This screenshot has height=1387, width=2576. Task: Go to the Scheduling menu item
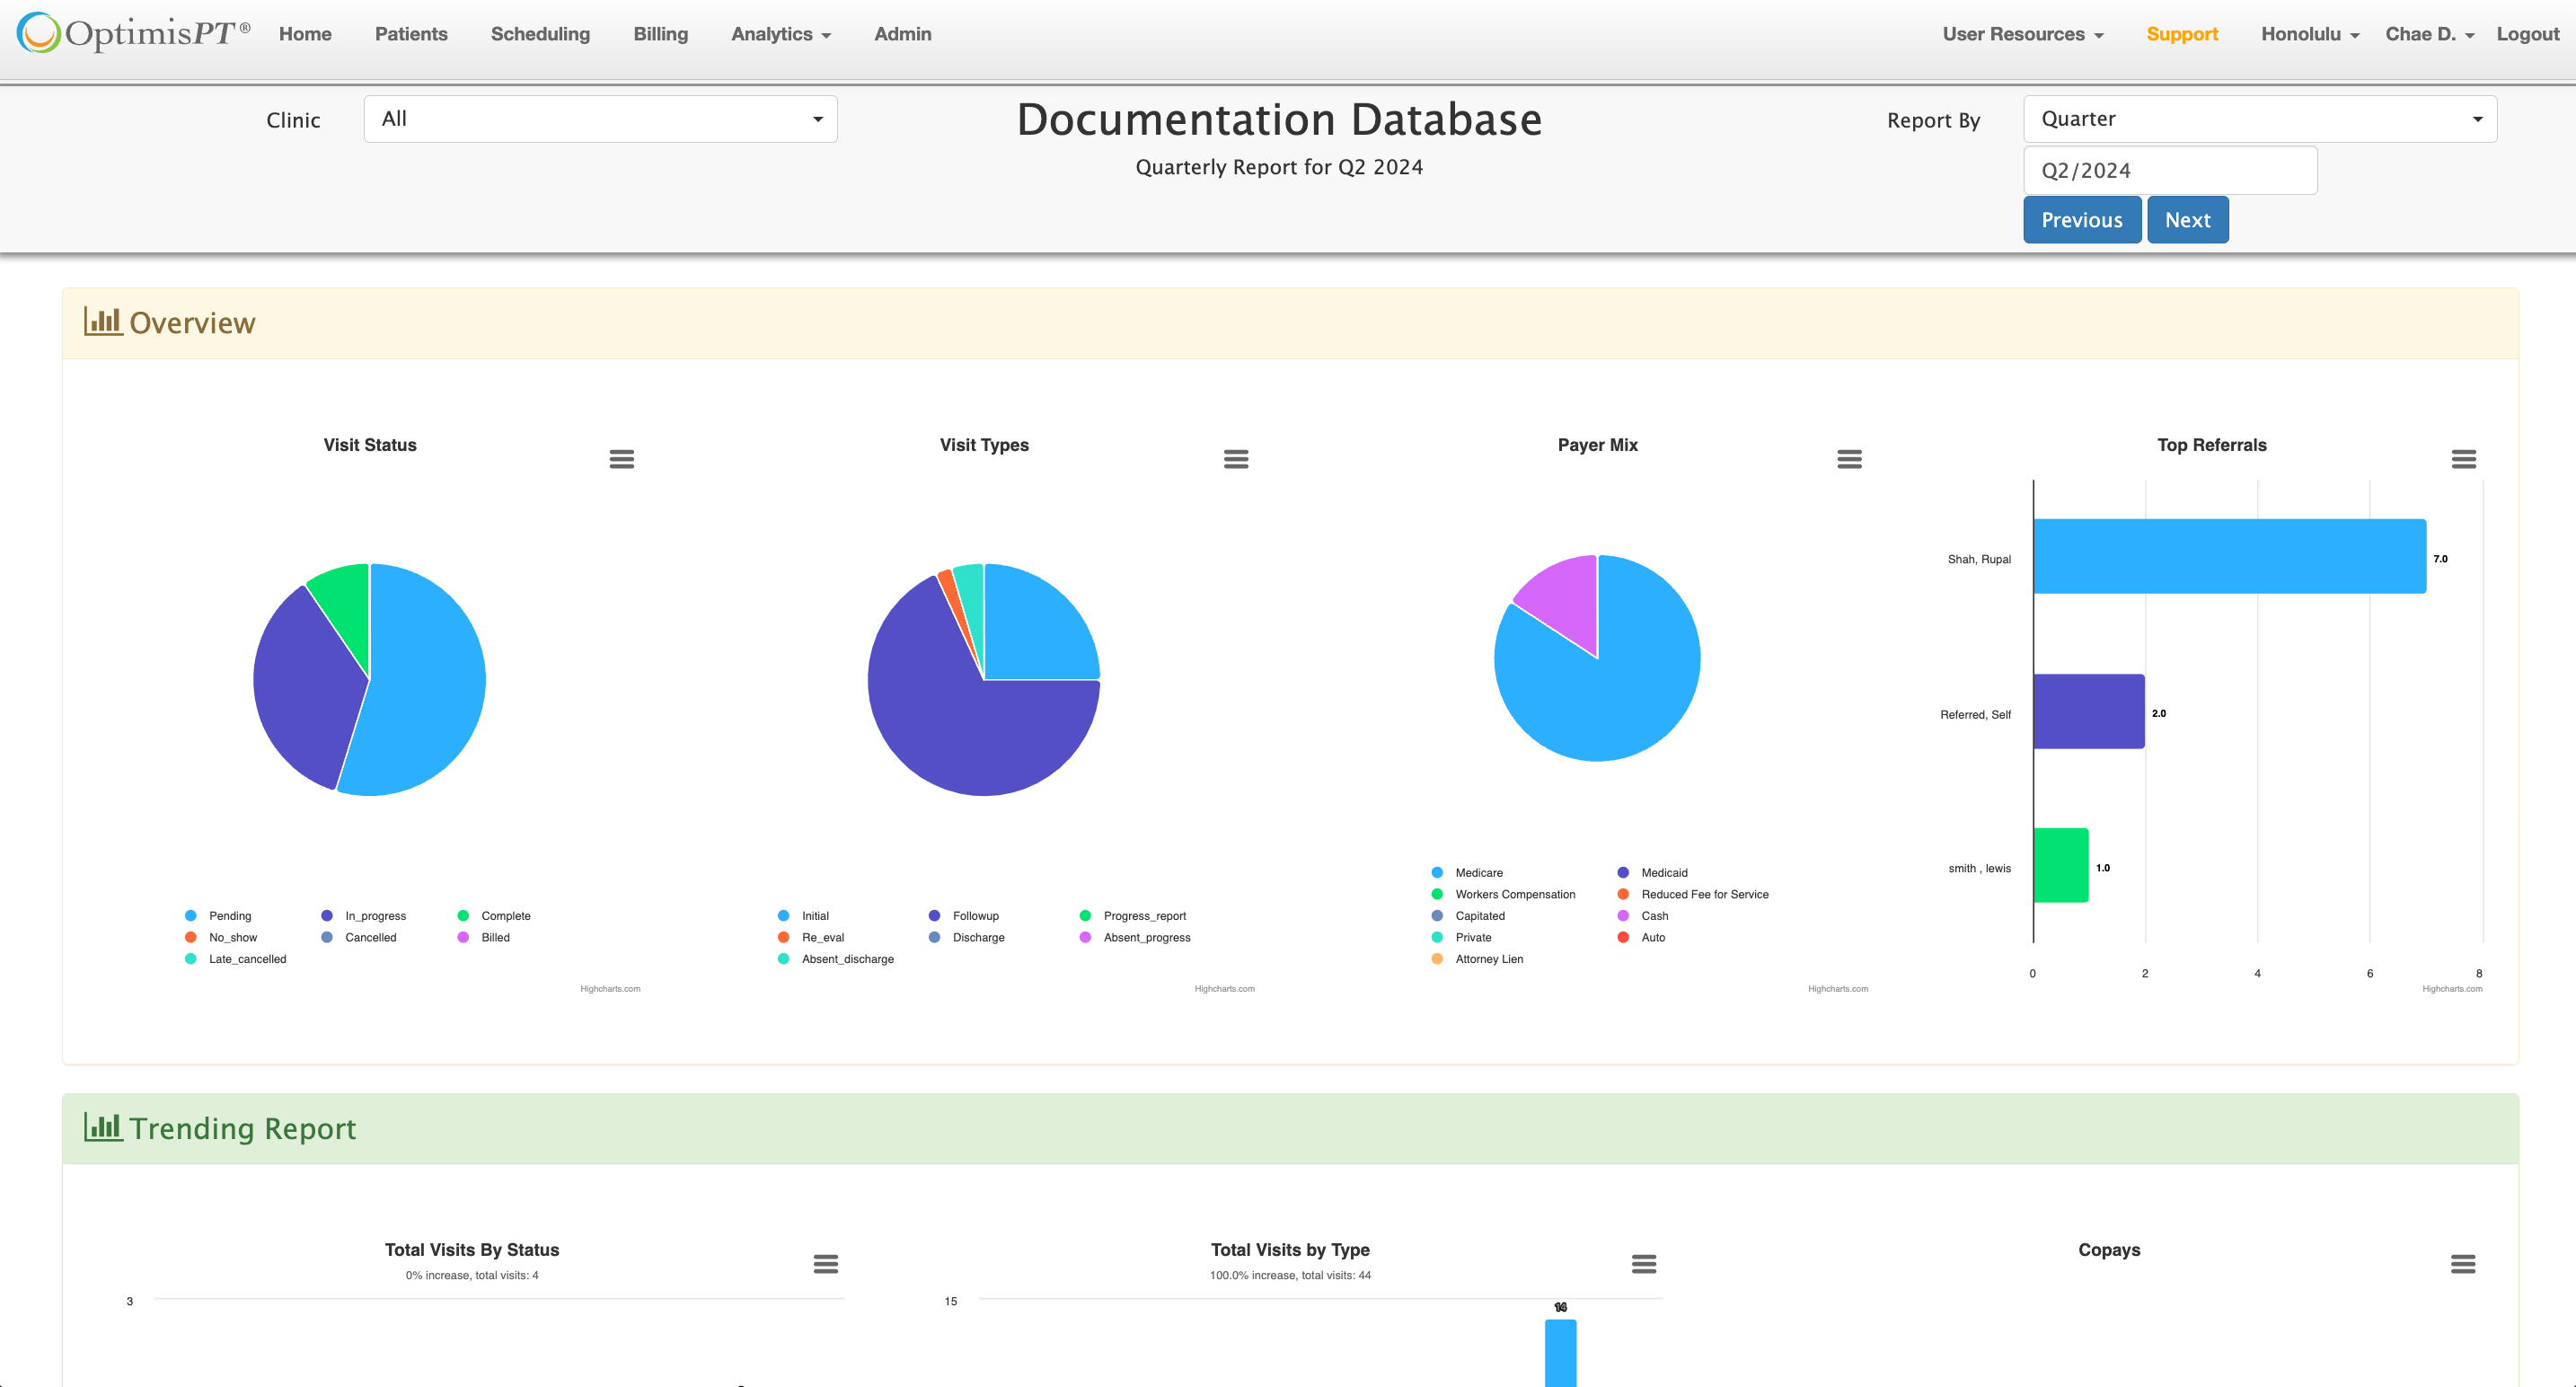(x=540, y=34)
